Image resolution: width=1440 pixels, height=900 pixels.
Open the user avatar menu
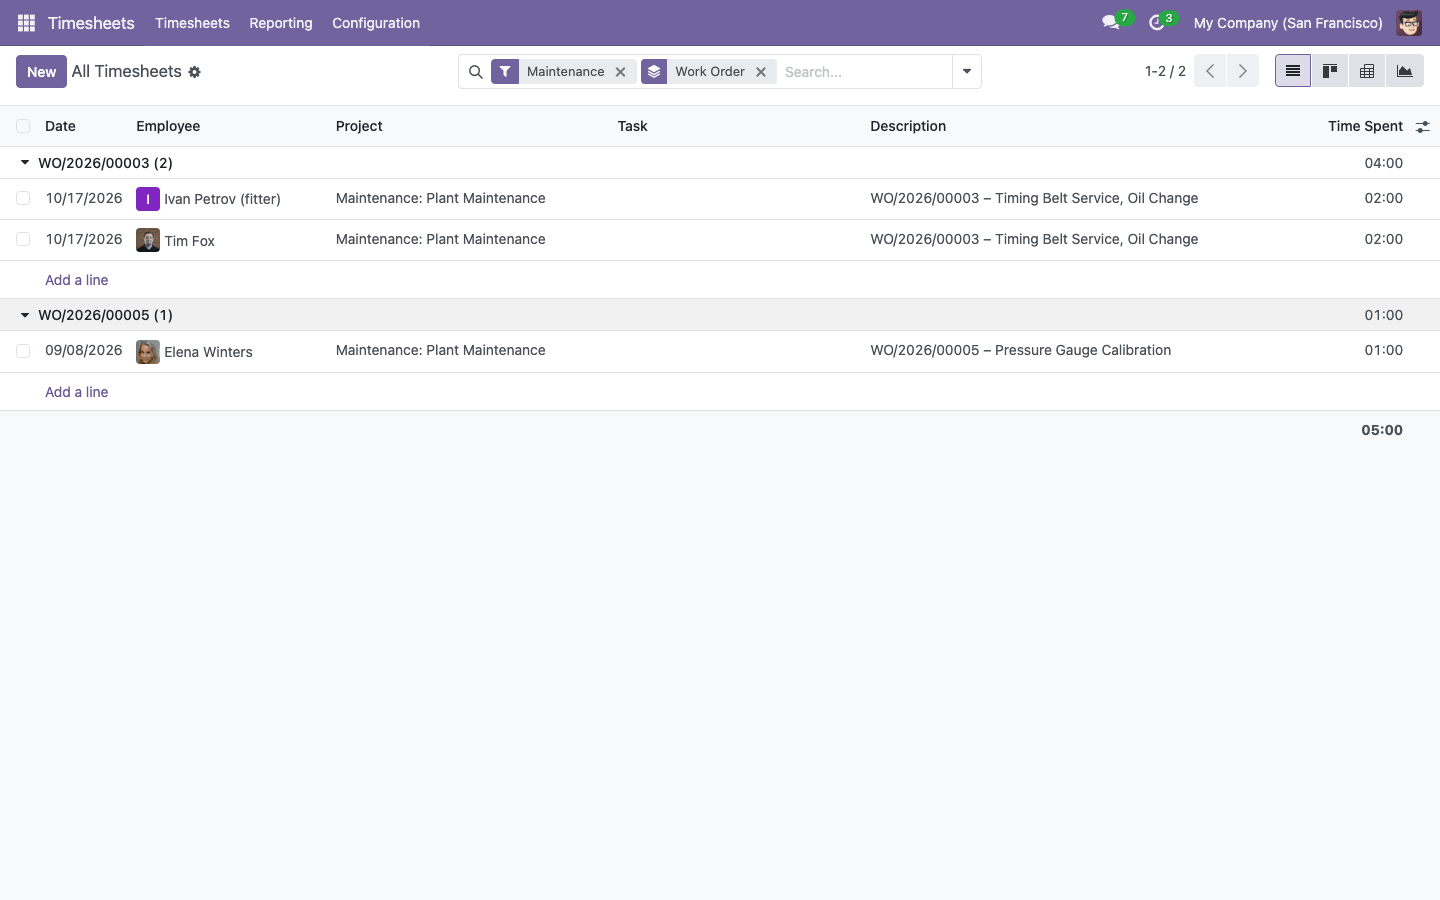pos(1409,23)
